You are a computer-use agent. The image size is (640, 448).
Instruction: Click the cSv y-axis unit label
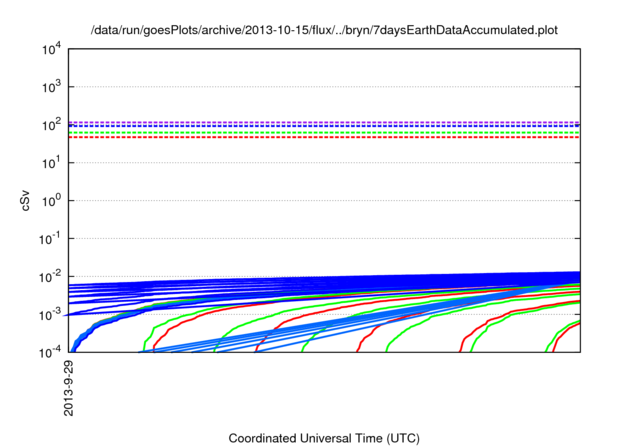point(26,201)
